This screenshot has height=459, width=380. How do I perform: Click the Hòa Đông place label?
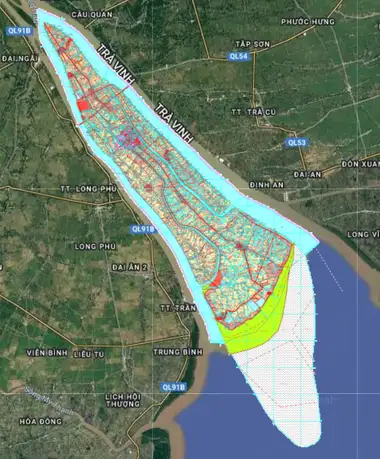(x=41, y=421)
